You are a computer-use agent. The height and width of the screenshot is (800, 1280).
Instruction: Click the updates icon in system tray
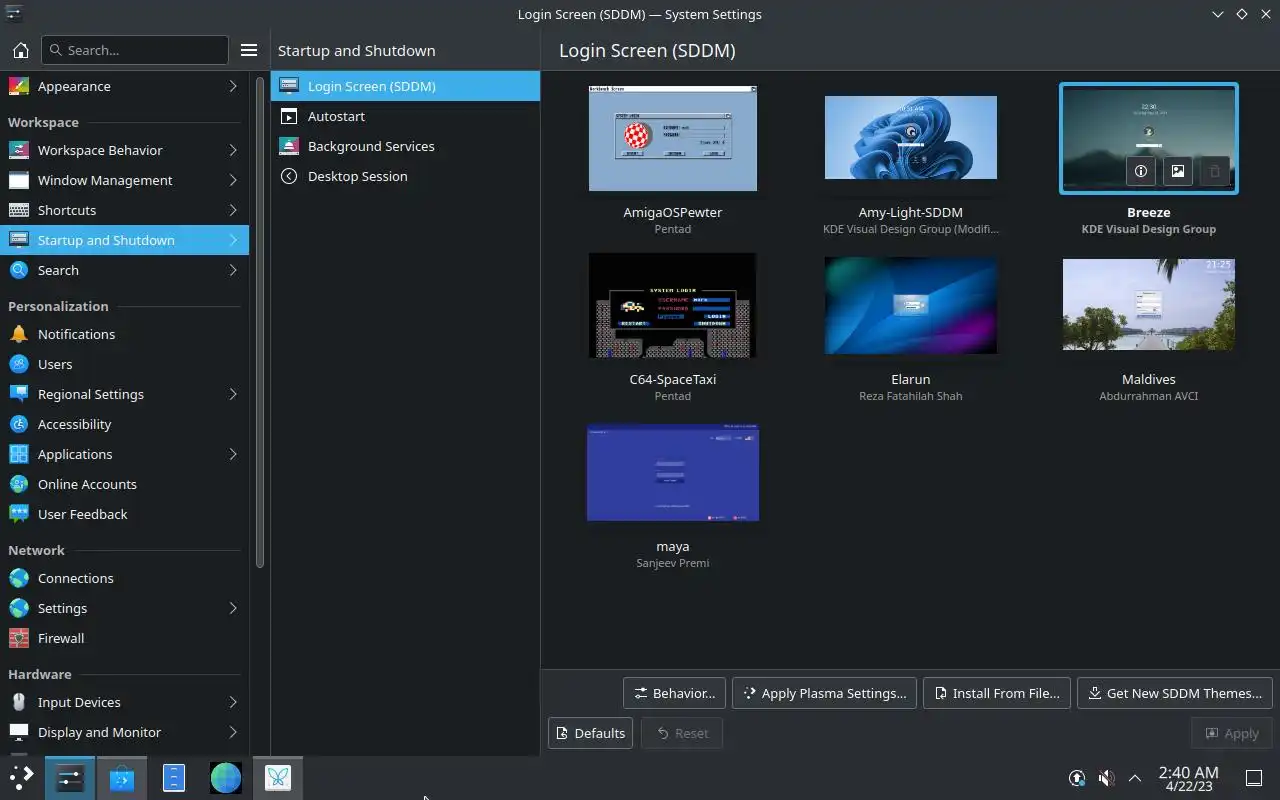pos(1077,778)
